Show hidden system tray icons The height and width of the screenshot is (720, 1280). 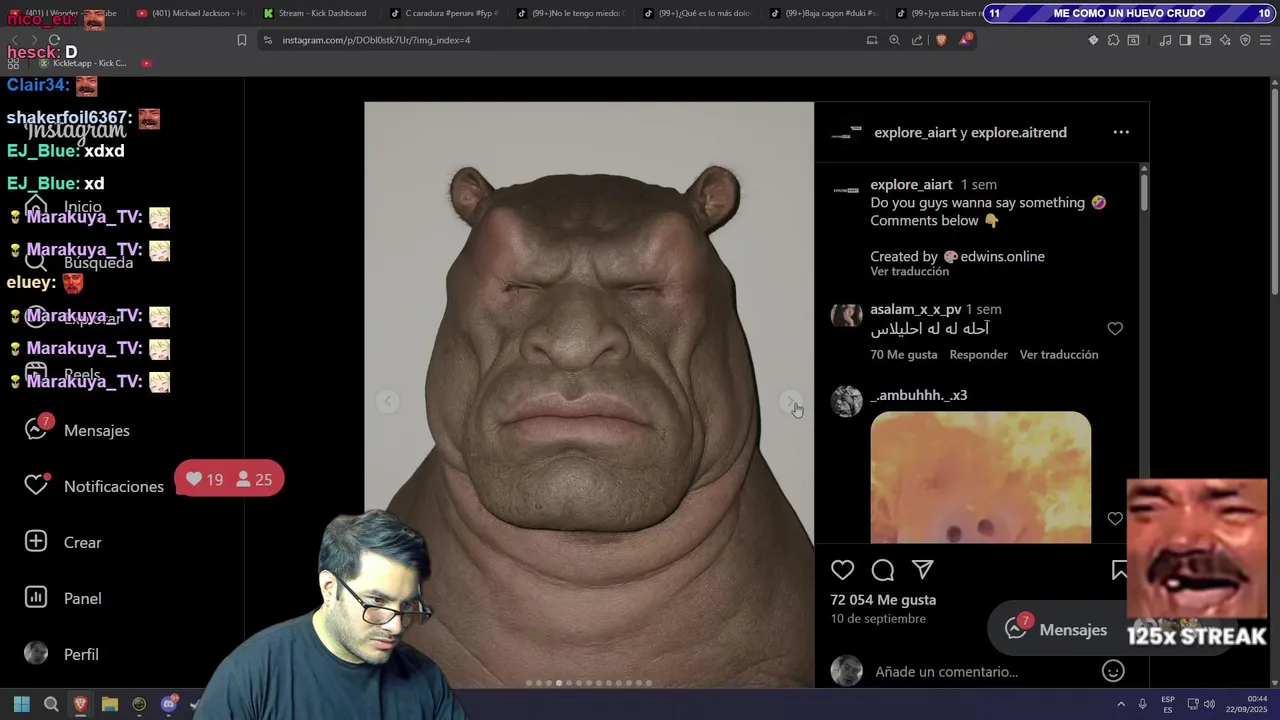pyautogui.click(x=1120, y=704)
